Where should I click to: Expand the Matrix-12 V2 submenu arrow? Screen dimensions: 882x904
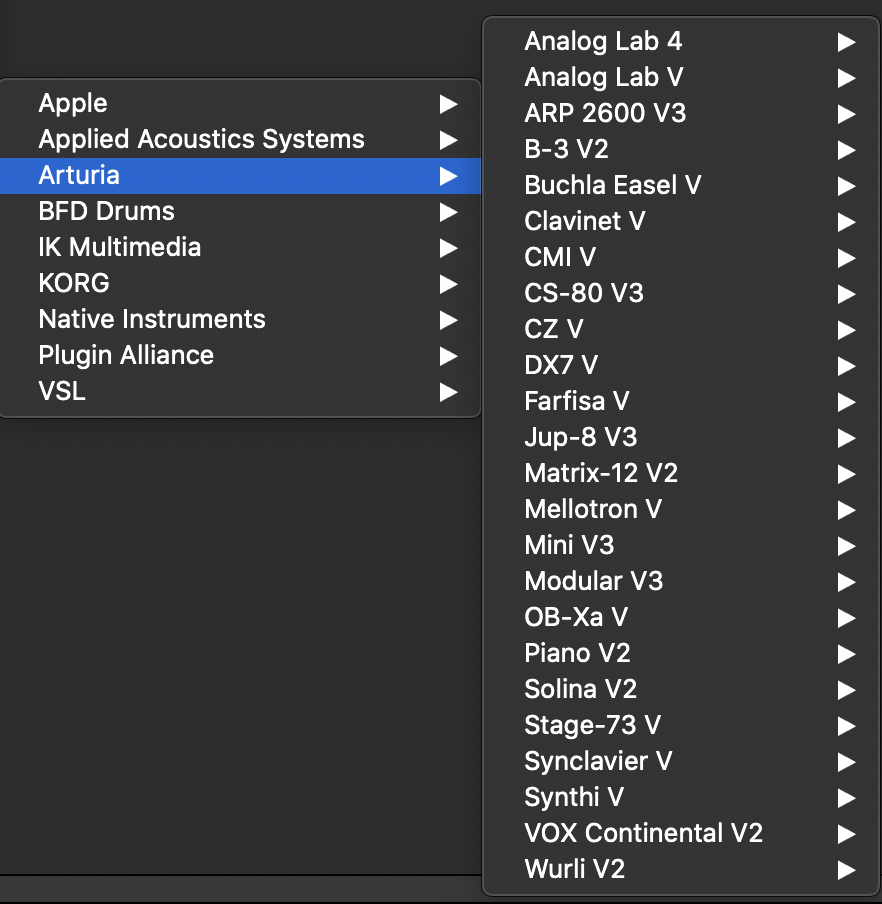click(847, 473)
